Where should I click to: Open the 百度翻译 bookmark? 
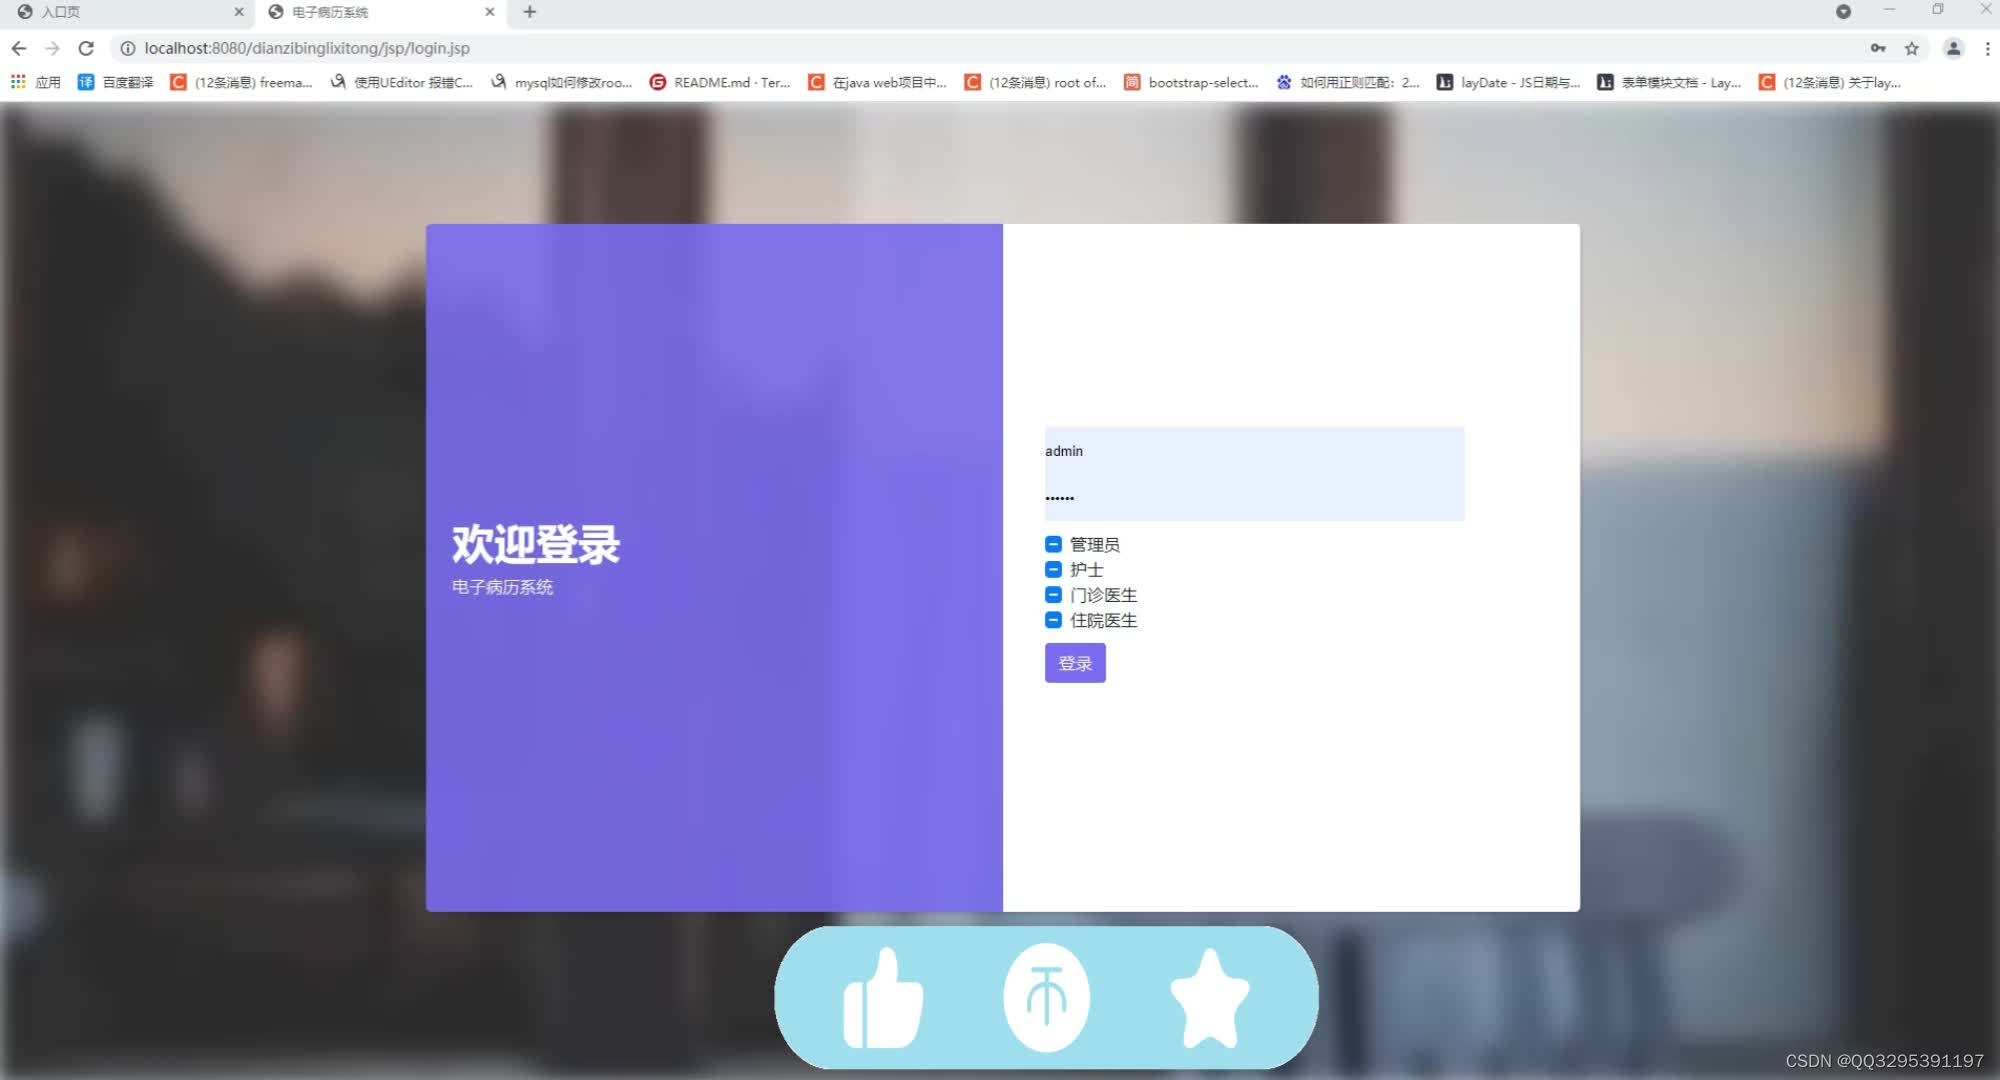tap(116, 82)
